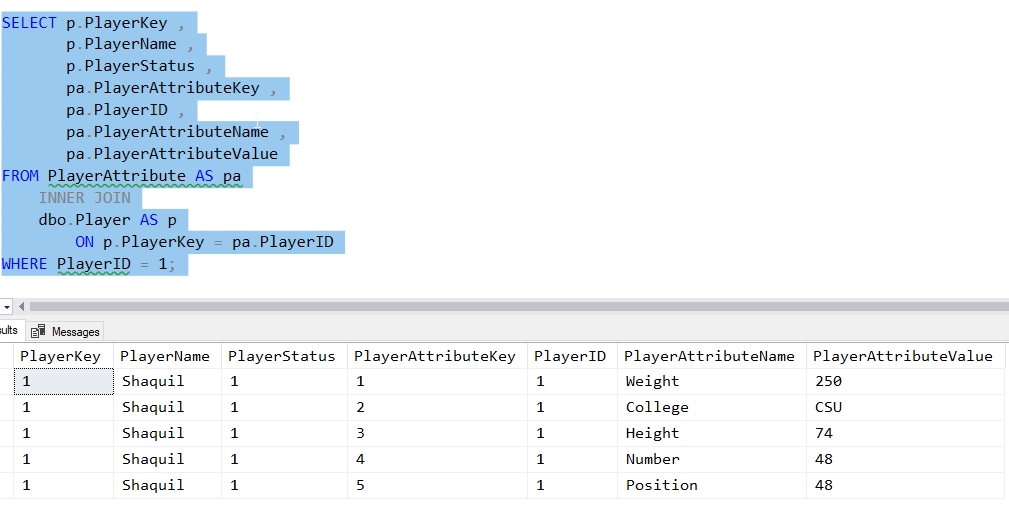The image size is (1009, 515).
Task: Select the PlayerAttributeName column header
Action: point(710,356)
